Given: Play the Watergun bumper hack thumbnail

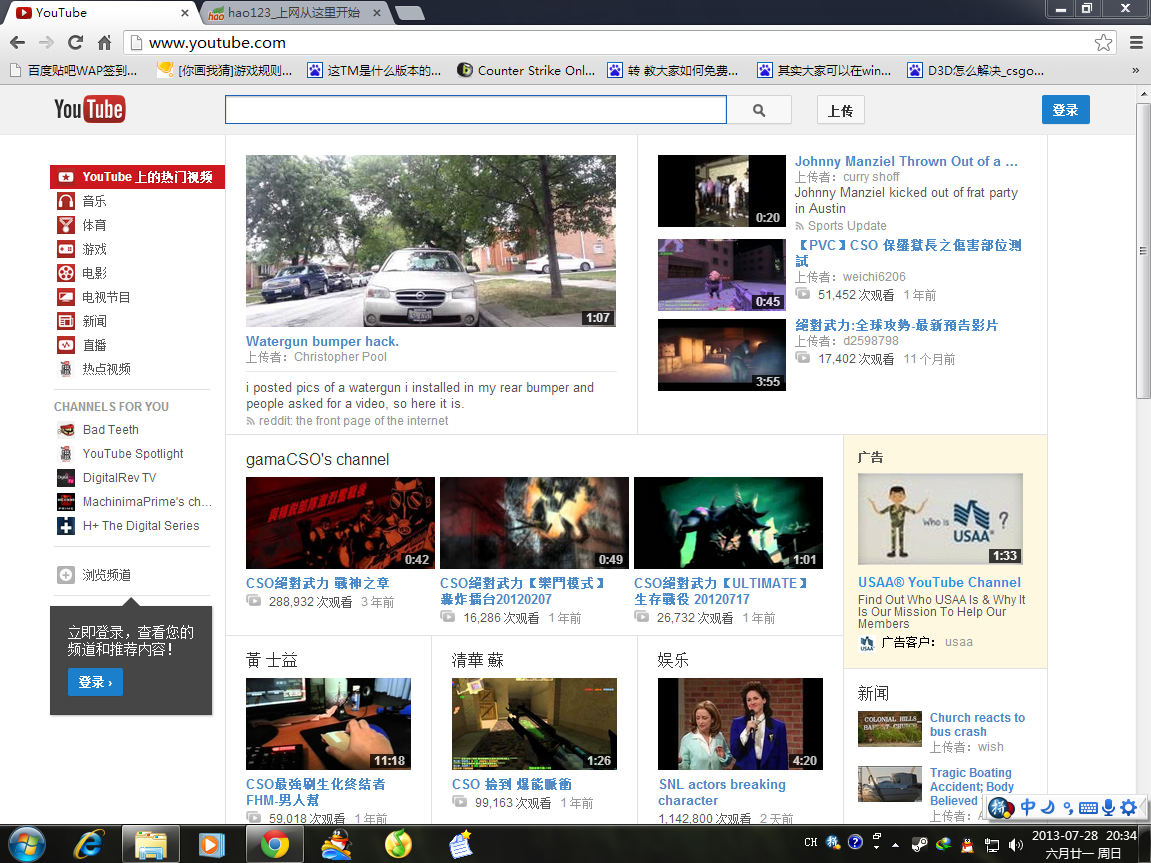Looking at the screenshot, I should [431, 241].
